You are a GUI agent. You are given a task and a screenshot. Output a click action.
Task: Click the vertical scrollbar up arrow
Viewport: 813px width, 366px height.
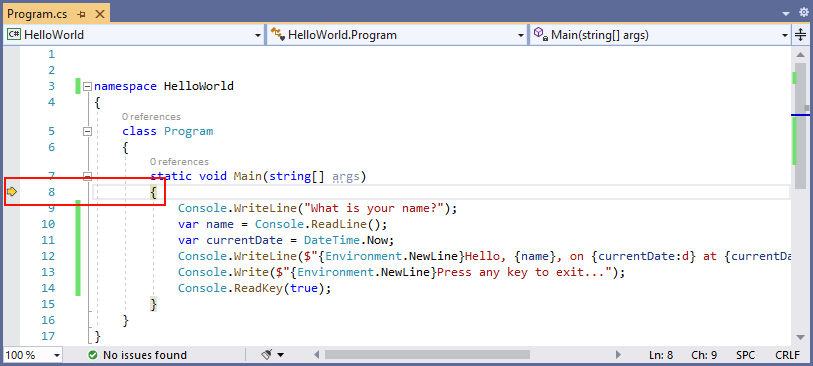(801, 55)
